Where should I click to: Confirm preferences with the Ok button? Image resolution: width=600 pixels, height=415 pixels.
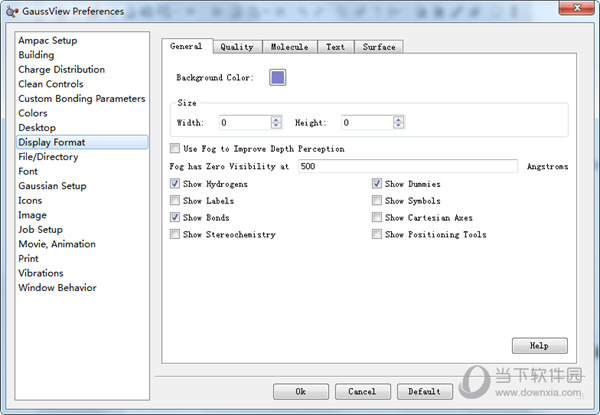tap(301, 392)
